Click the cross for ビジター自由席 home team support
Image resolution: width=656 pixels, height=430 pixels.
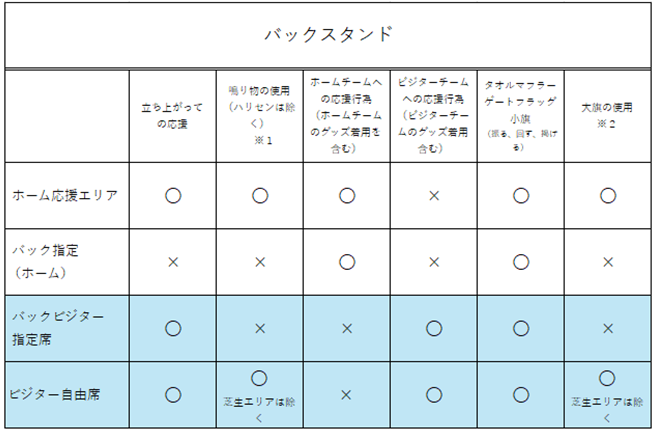pyautogui.click(x=346, y=394)
